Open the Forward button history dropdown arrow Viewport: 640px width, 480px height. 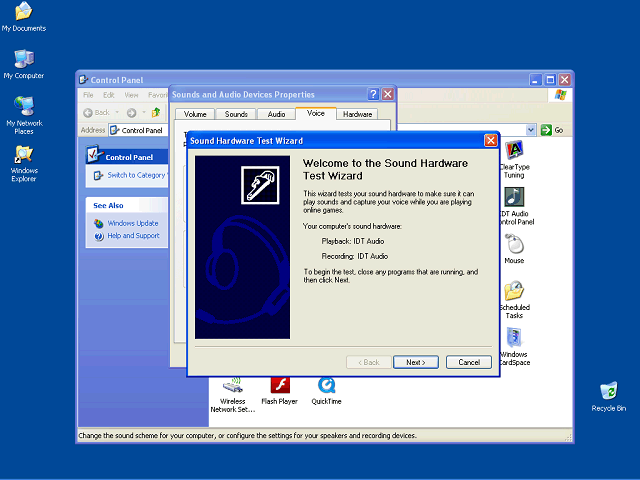[144, 112]
